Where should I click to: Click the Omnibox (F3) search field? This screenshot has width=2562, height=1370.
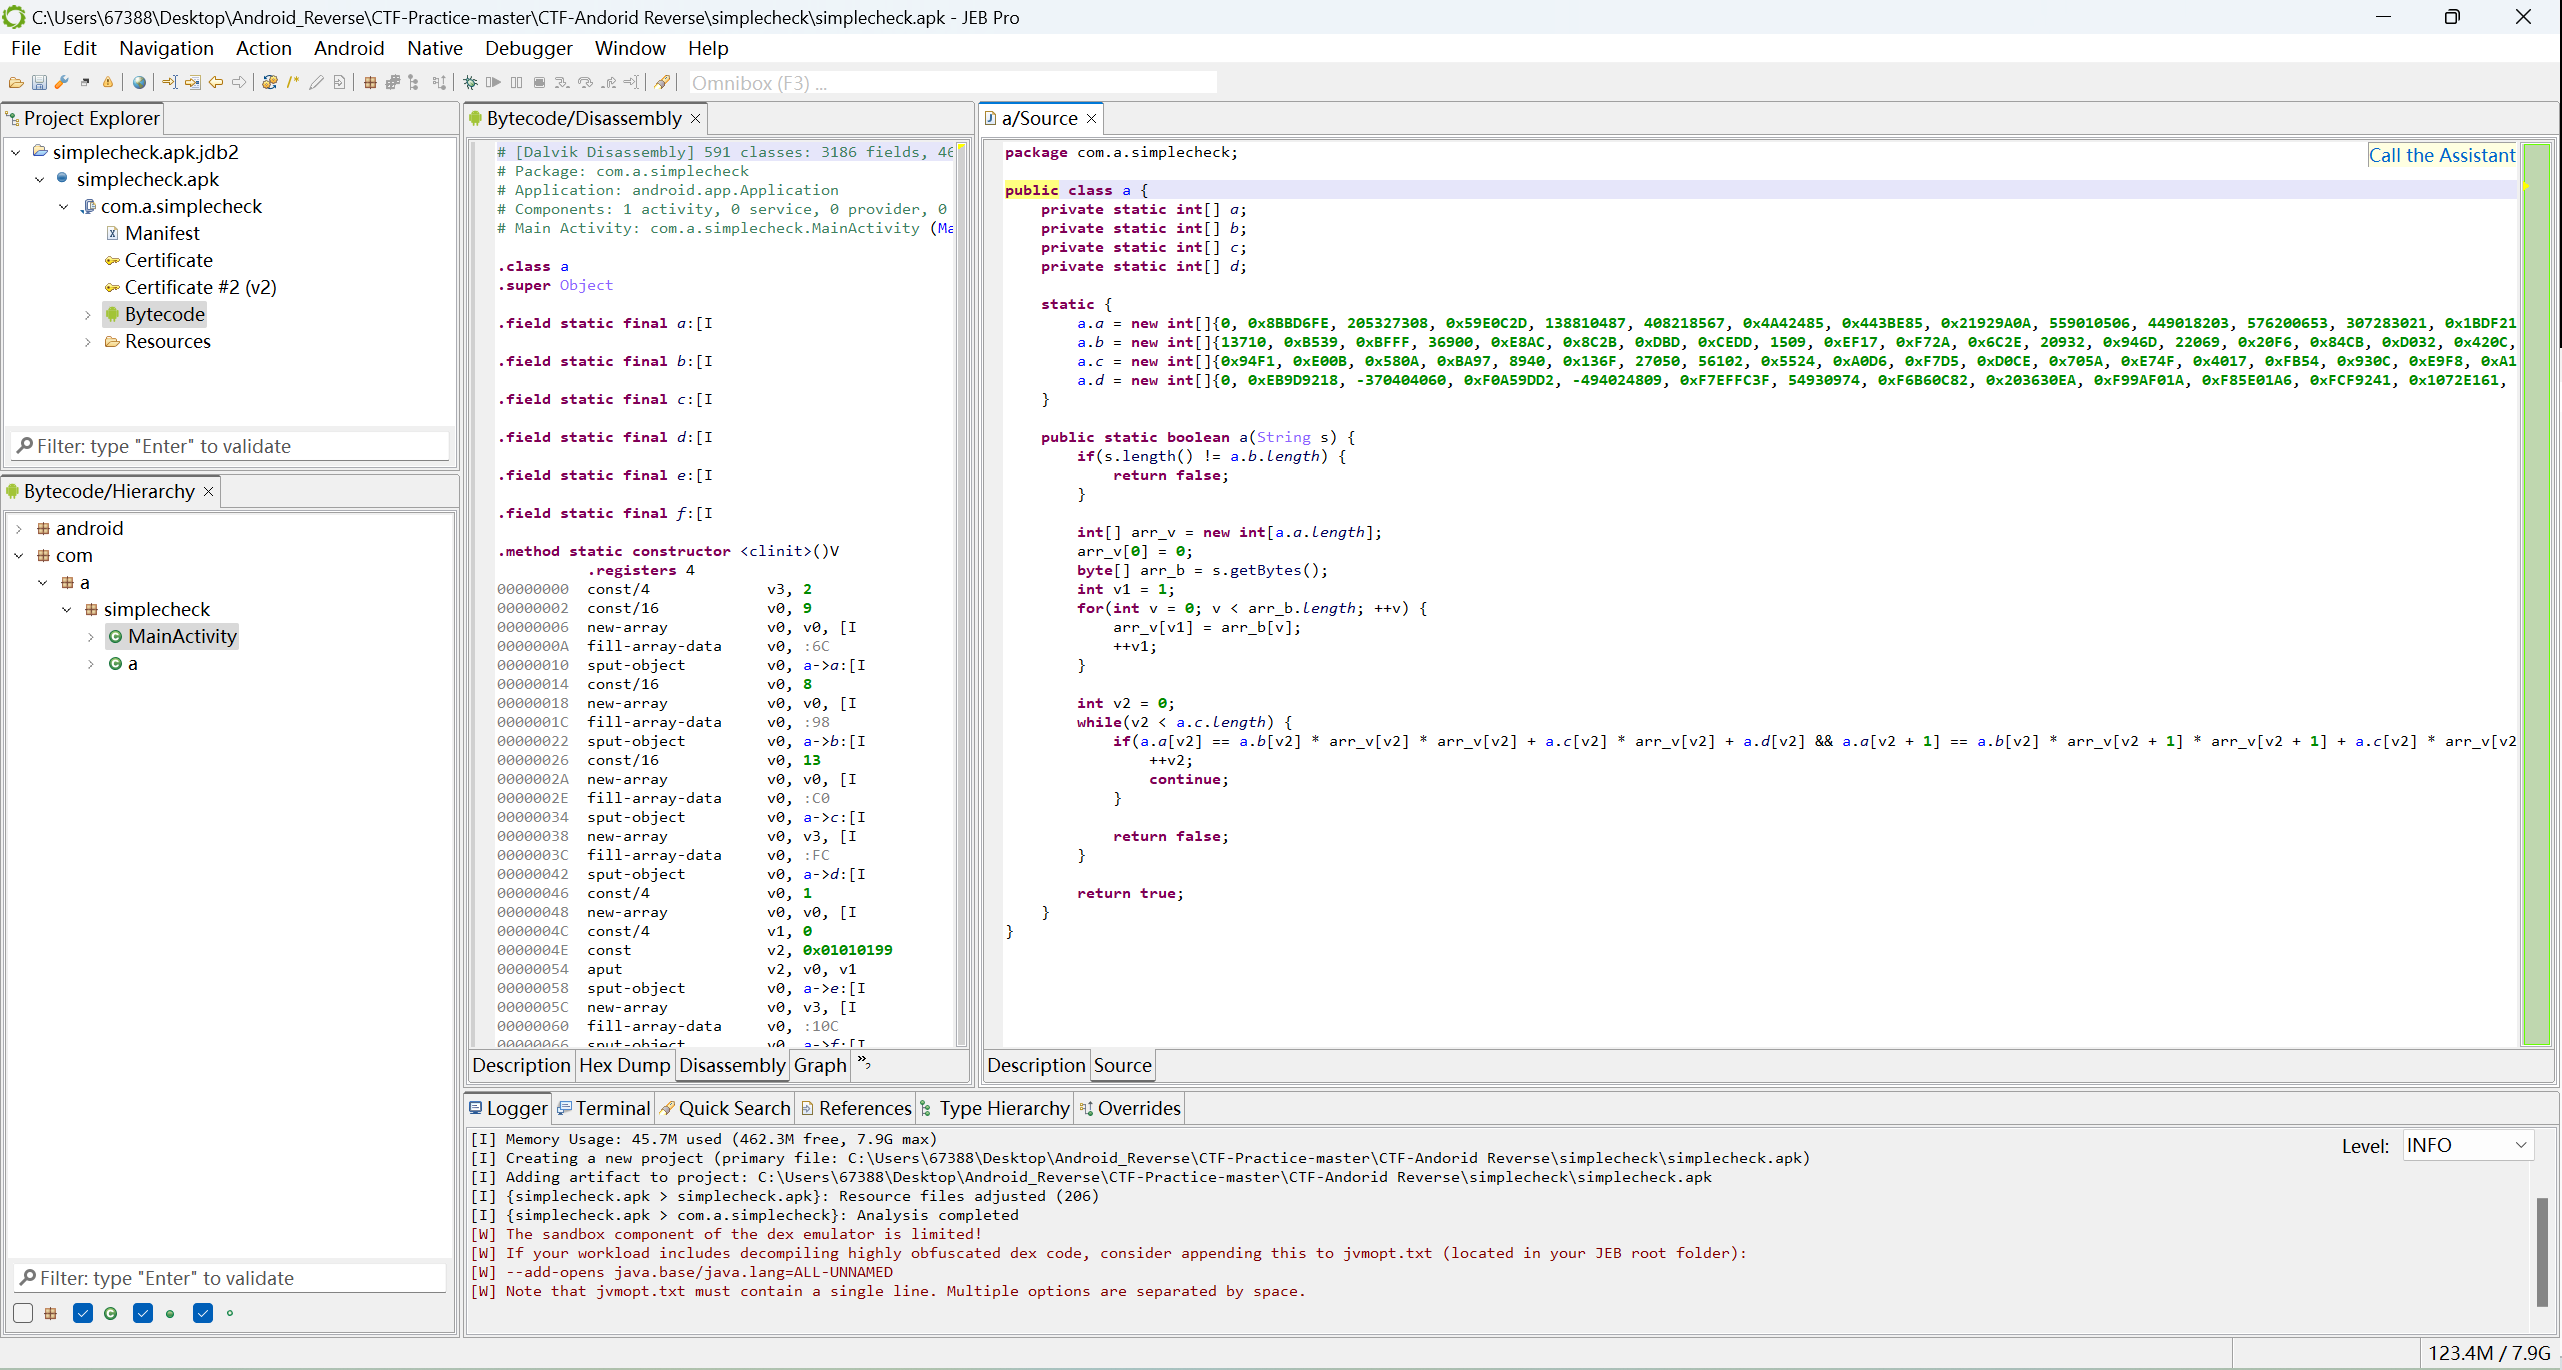pos(952,83)
